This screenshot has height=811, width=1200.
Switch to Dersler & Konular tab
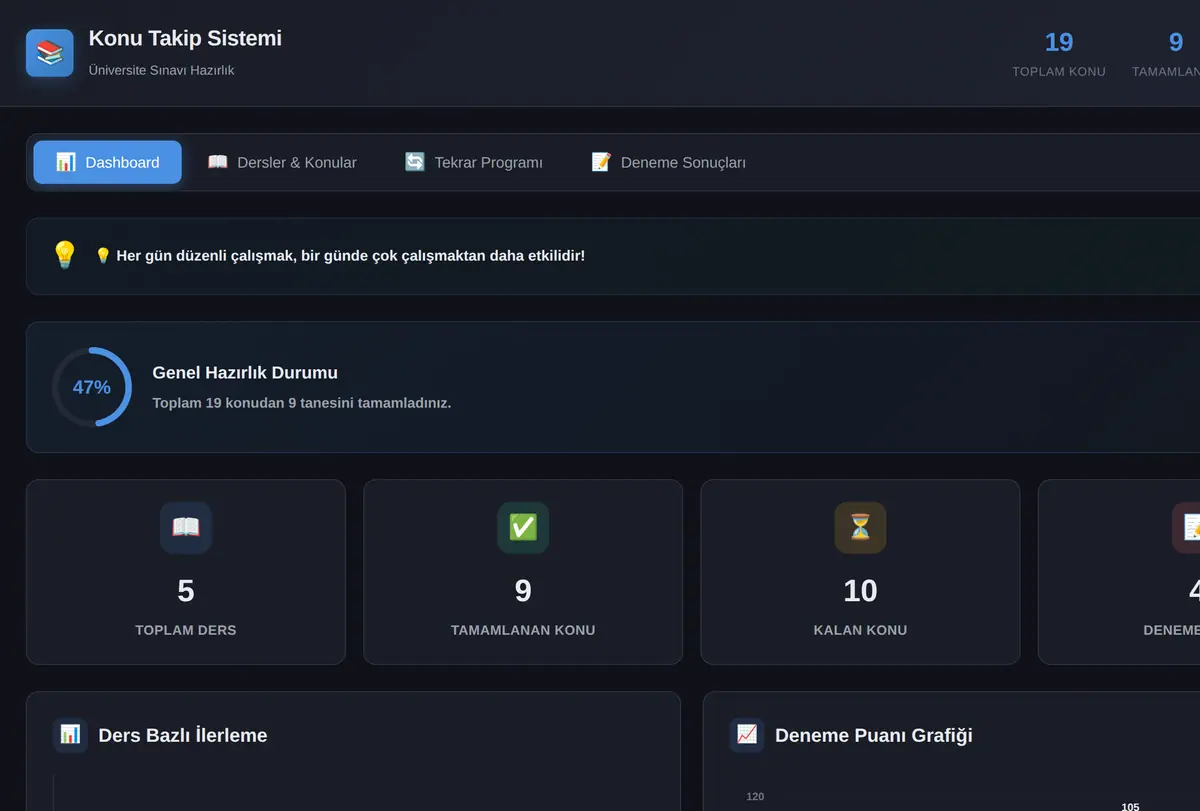pyautogui.click(x=282, y=162)
